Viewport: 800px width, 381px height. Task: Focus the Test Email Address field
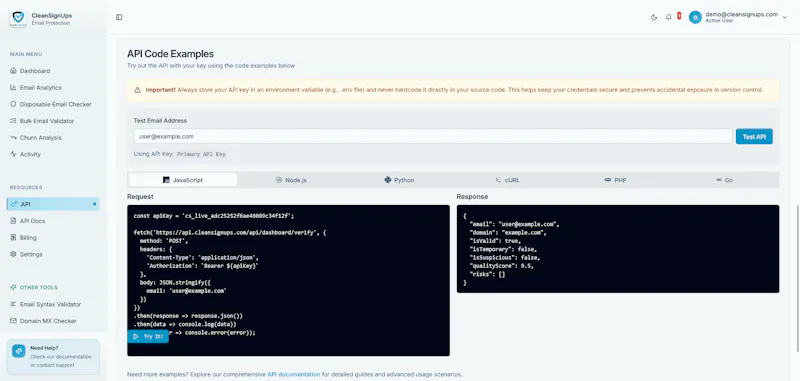click(433, 137)
